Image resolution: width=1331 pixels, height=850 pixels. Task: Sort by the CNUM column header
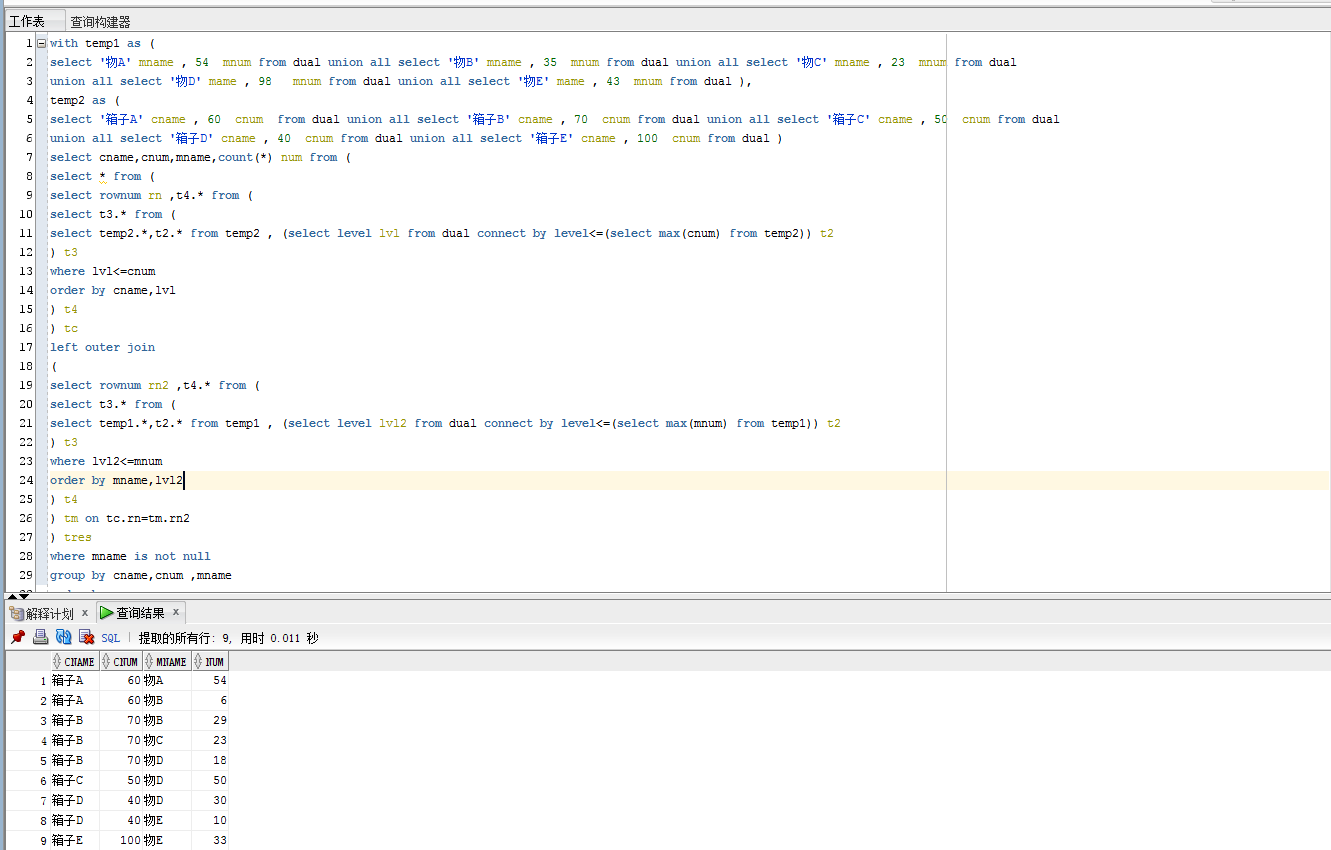(121, 661)
